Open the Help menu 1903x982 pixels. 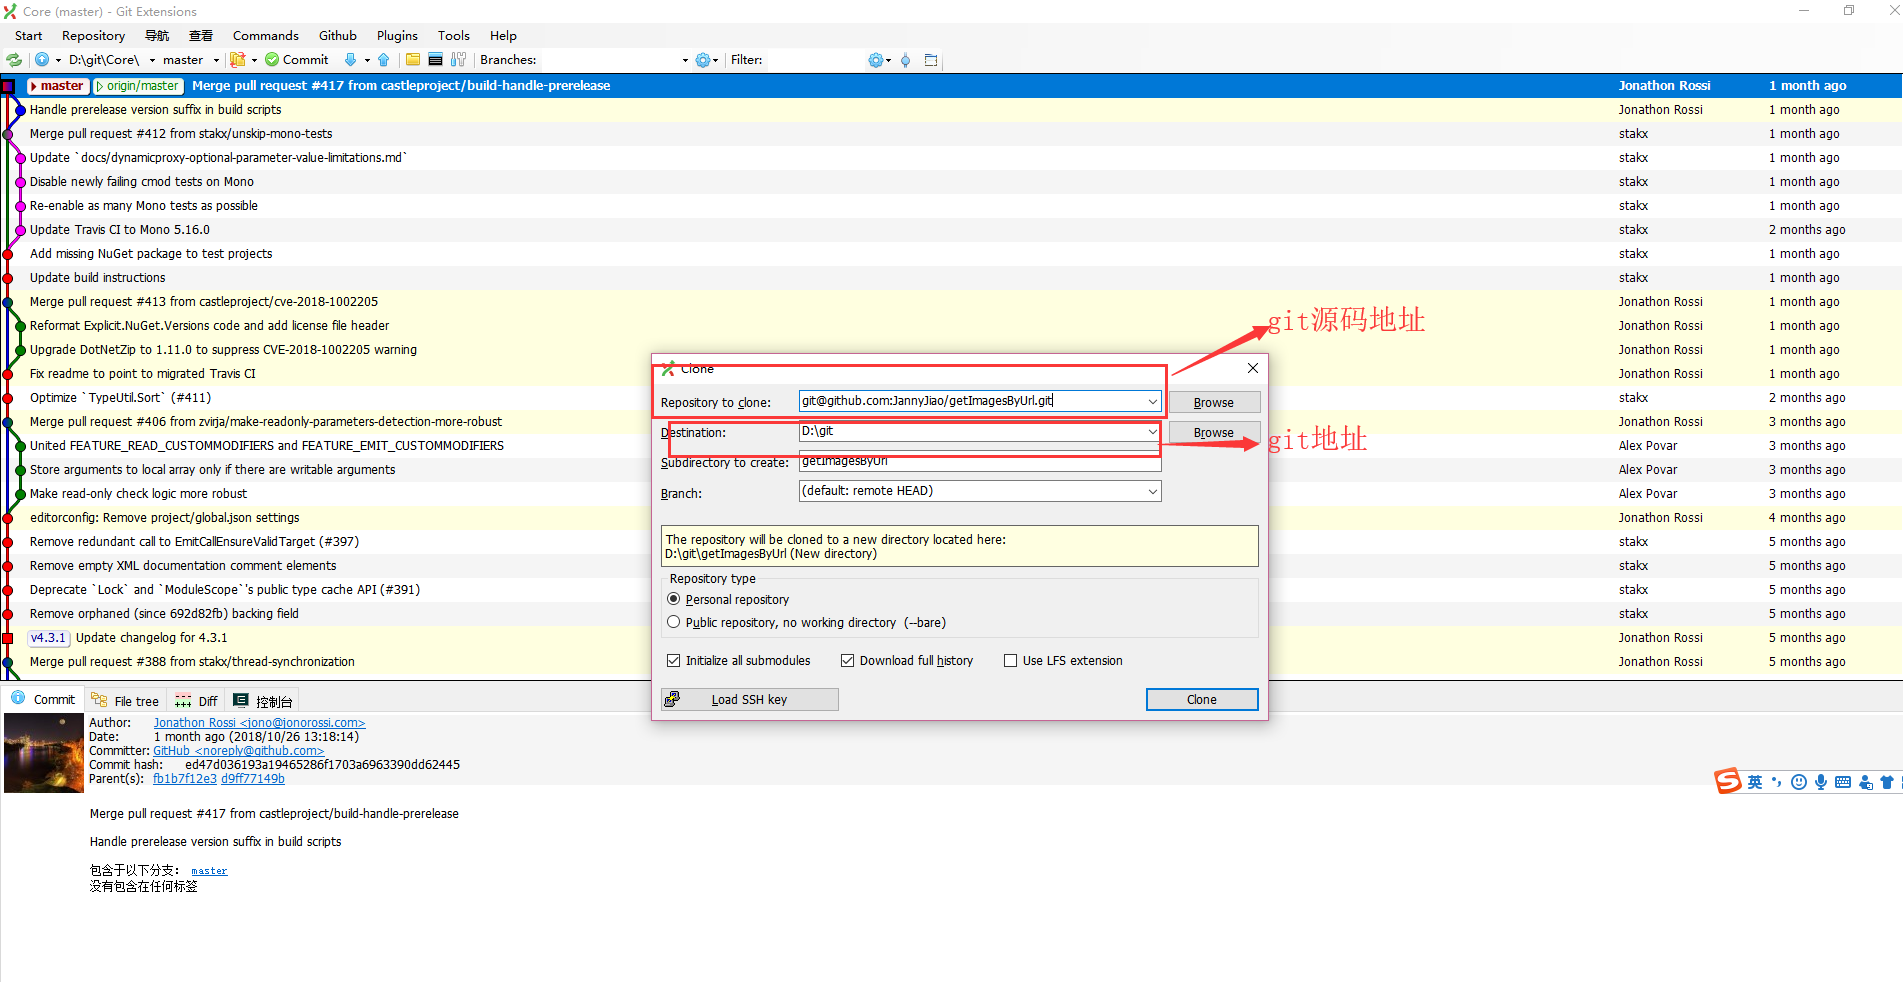[503, 36]
